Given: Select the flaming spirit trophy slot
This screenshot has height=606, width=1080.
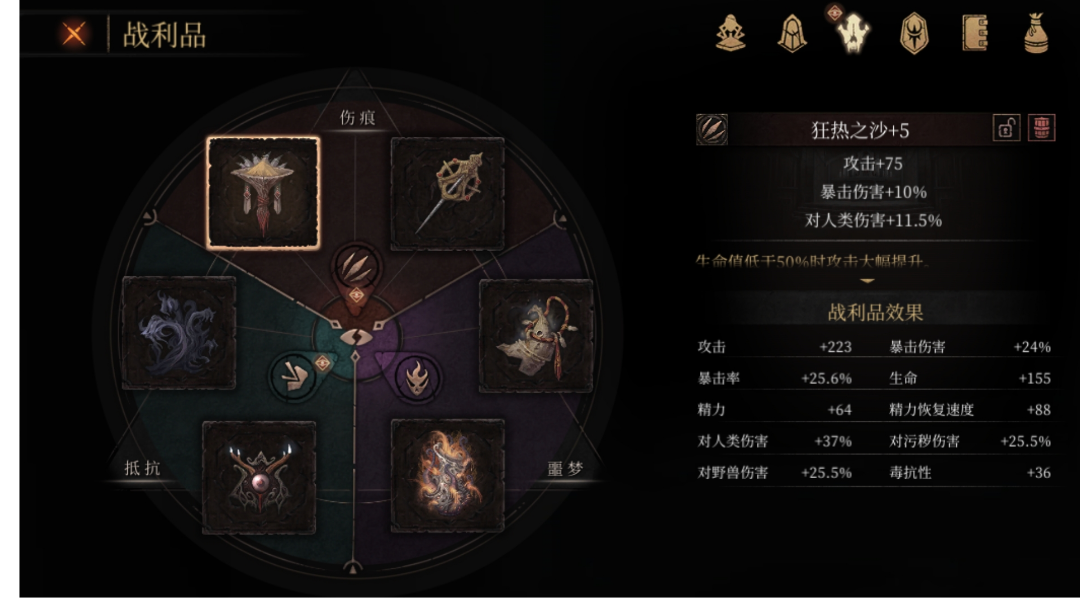Looking at the screenshot, I should (x=448, y=476).
